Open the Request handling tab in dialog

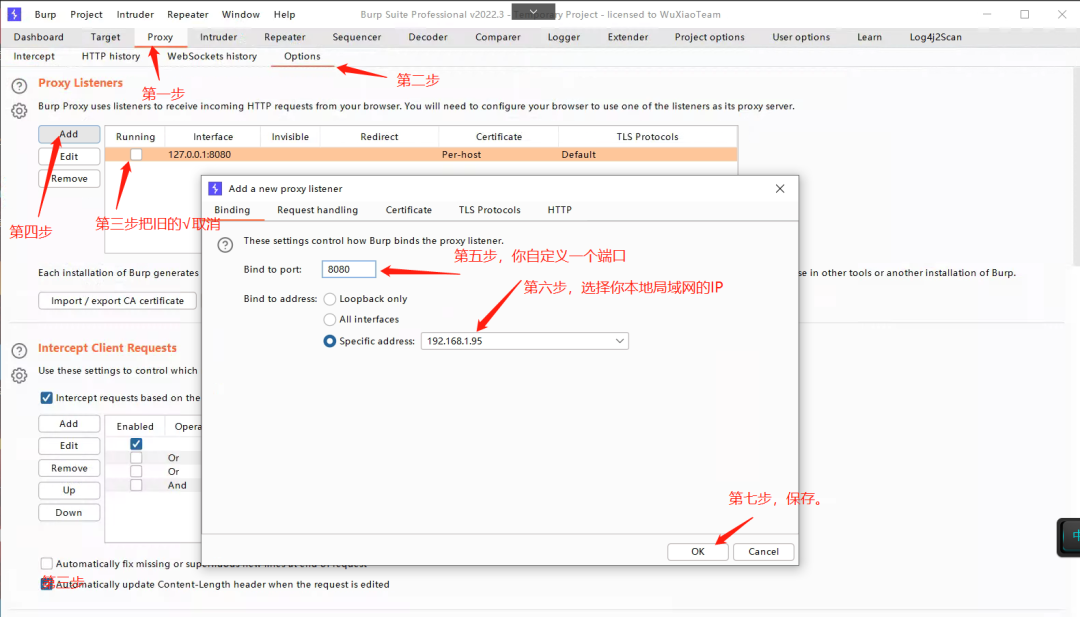coord(318,210)
